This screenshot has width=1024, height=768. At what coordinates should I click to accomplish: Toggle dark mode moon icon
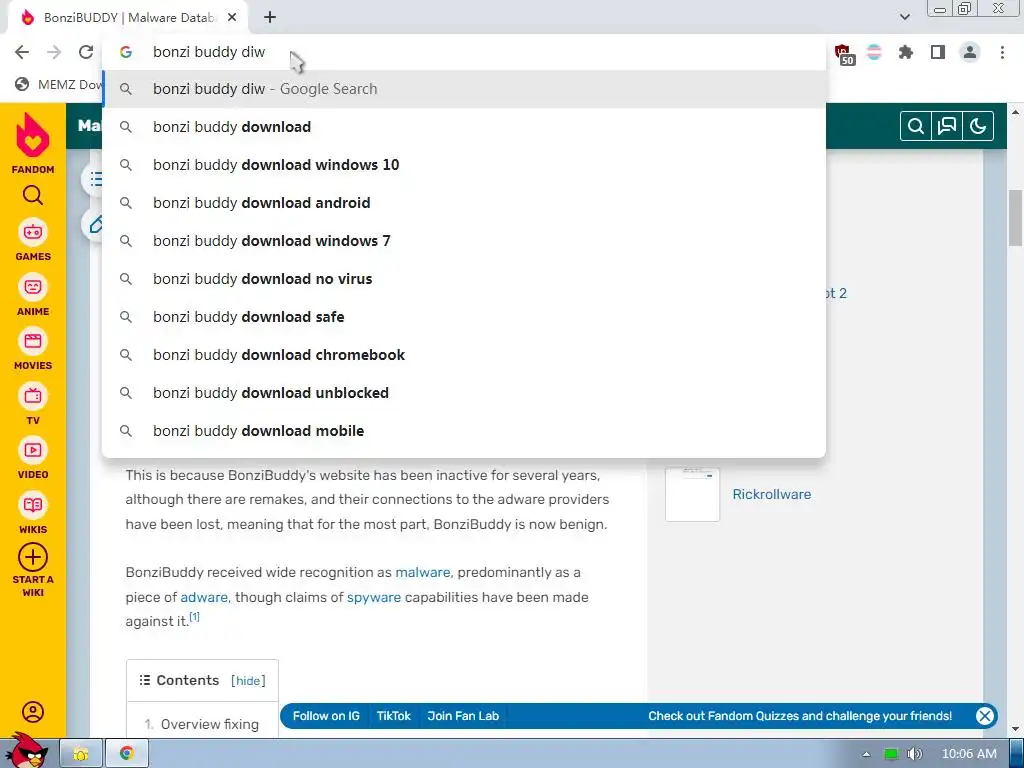[978, 126]
